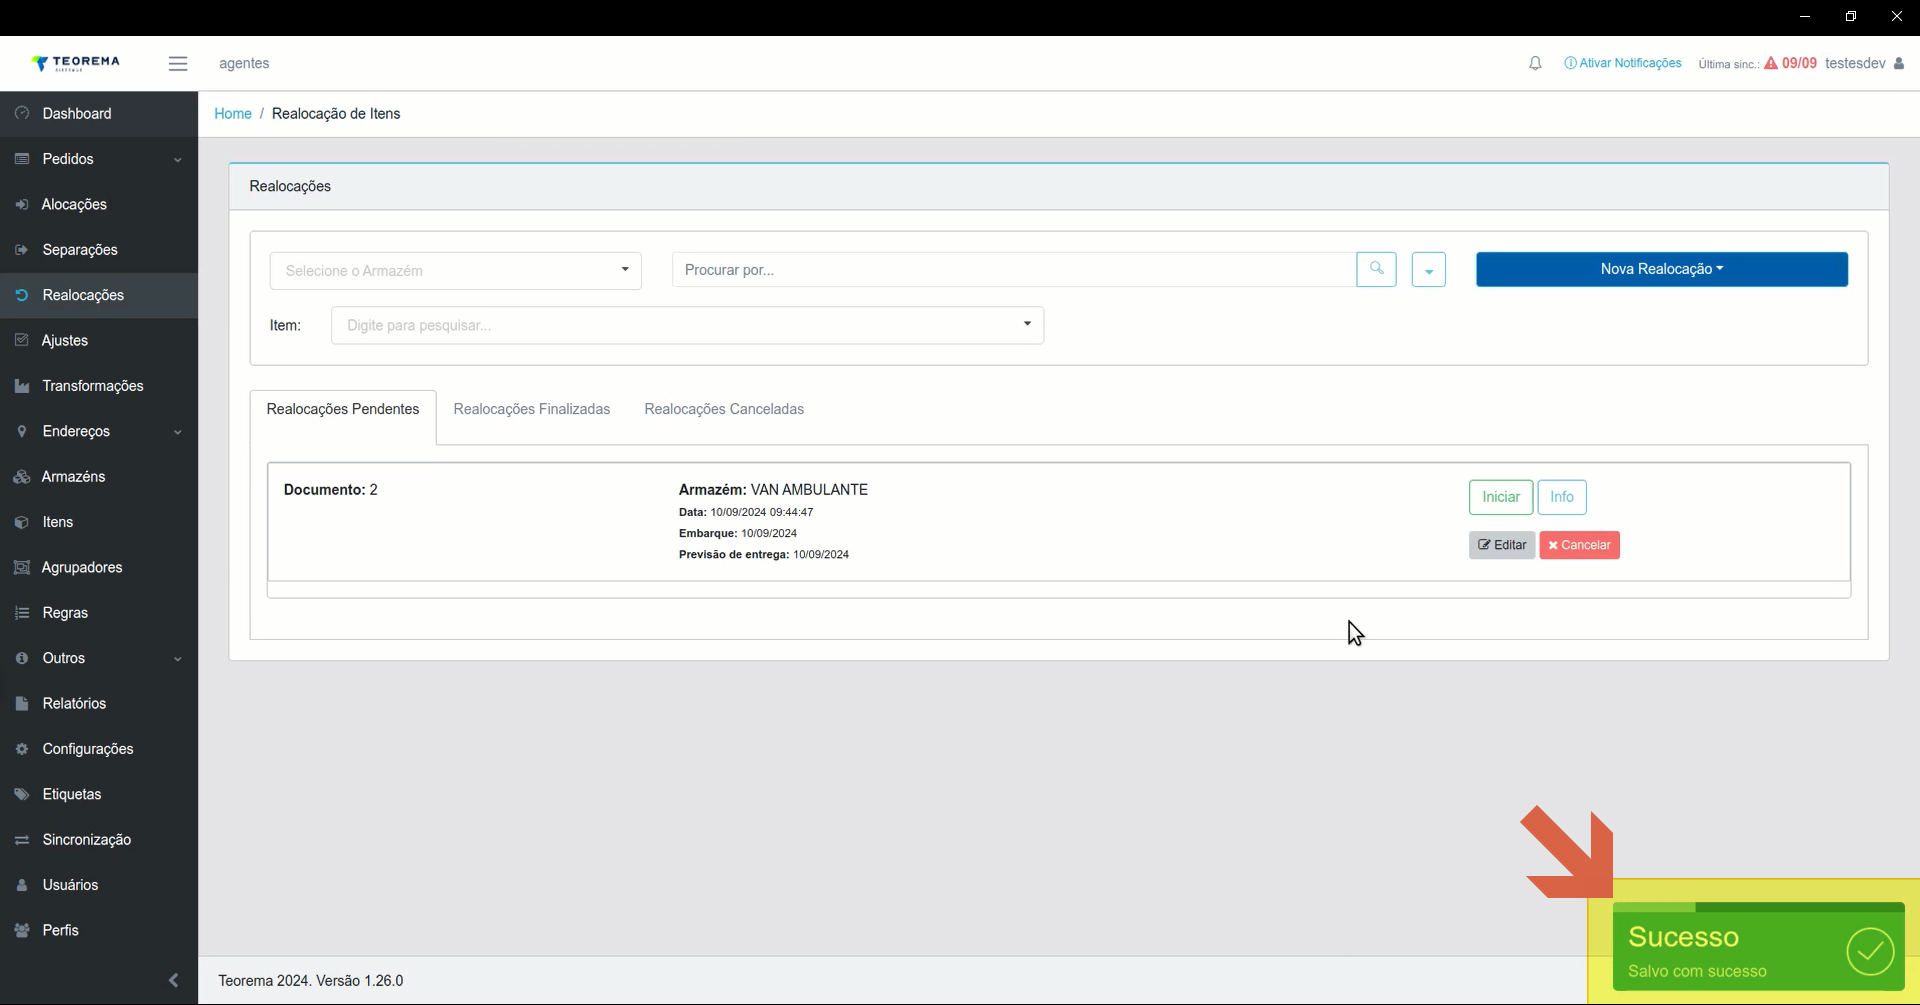Open the advanced filter dropdown arrow button
Screen dimensions: 1920x1005
[1428, 270]
